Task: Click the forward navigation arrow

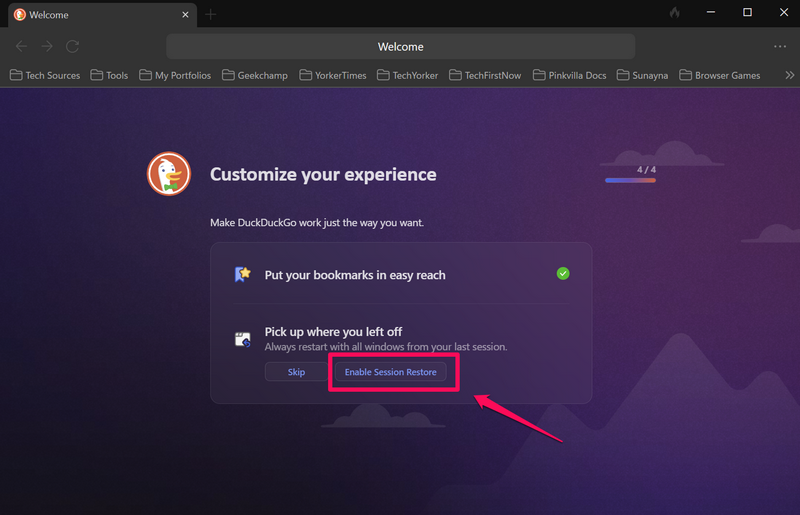Action: [47, 47]
